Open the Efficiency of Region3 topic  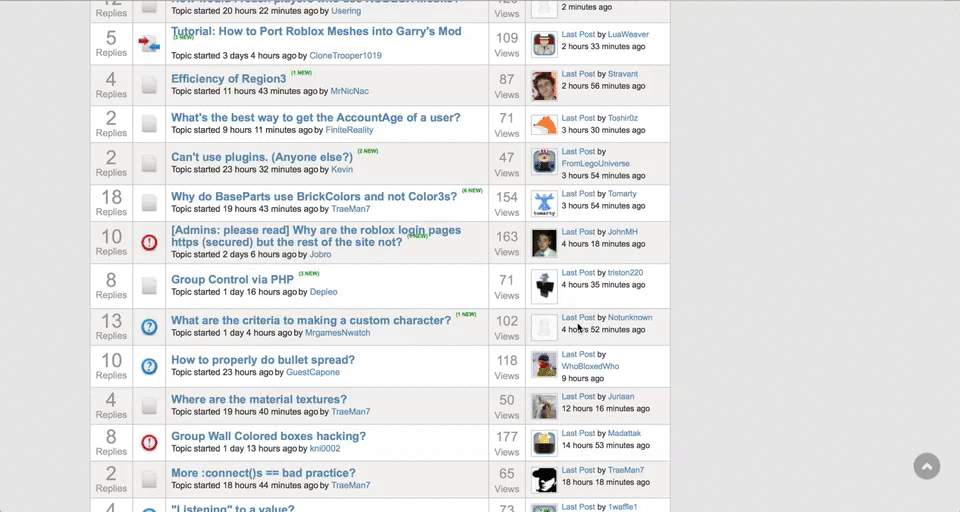click(228, 78)
